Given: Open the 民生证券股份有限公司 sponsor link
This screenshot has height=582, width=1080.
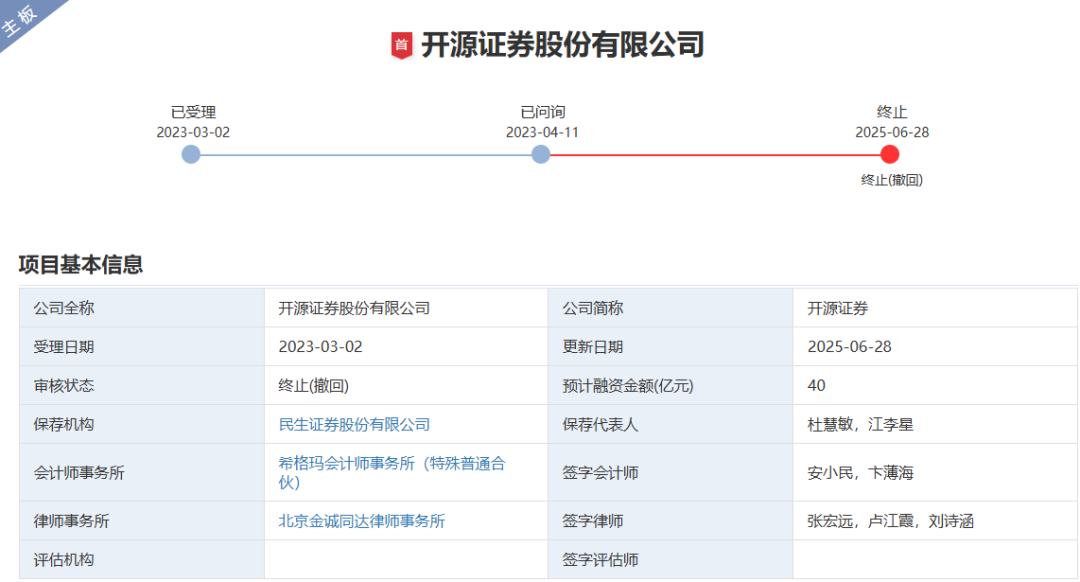Looking at the screenshot, I should [354, 424].
